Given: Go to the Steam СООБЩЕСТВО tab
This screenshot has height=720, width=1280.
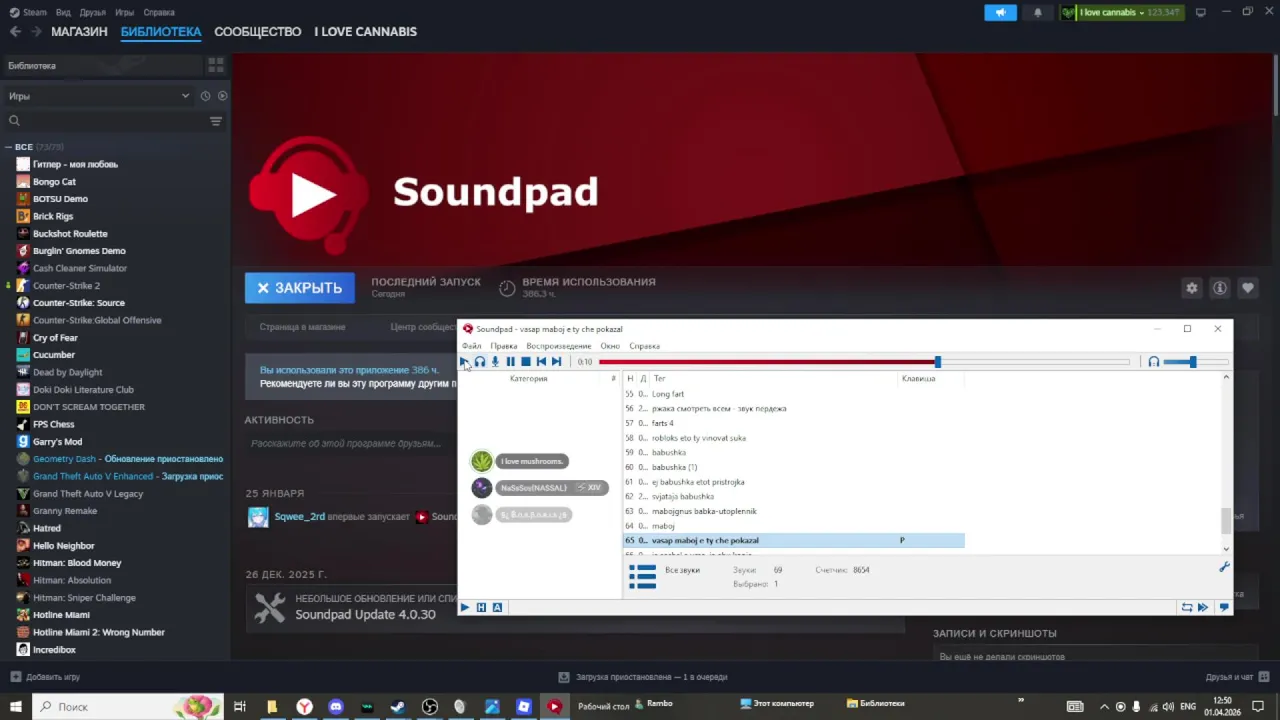Looking at the screenshot, I should pos(257,31).
